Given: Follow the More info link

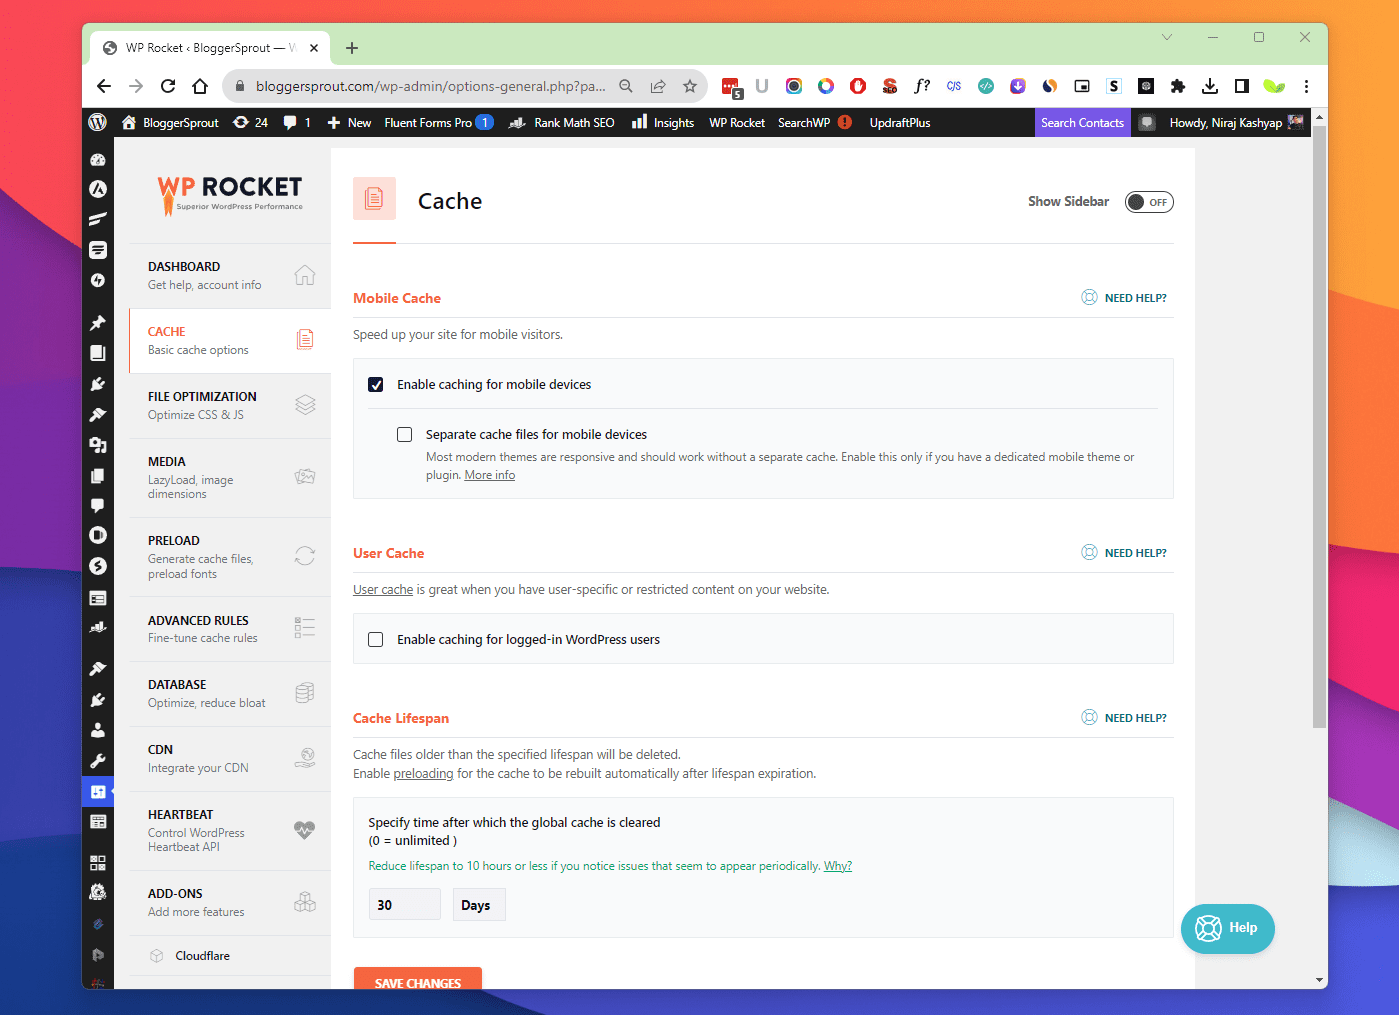Looking at the screenshot, I should pos(490,475).
